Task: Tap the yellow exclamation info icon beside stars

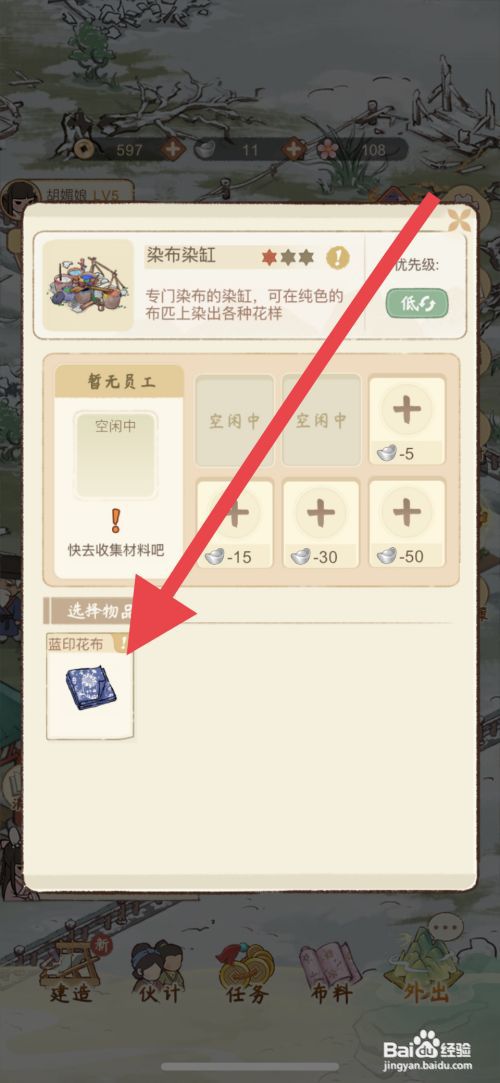Action: (338, 258)
